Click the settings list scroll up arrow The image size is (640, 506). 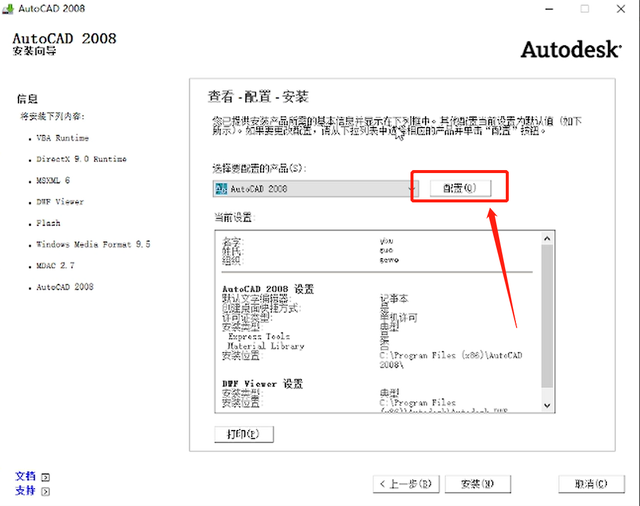pyautogui.click(x=547, y=238)
